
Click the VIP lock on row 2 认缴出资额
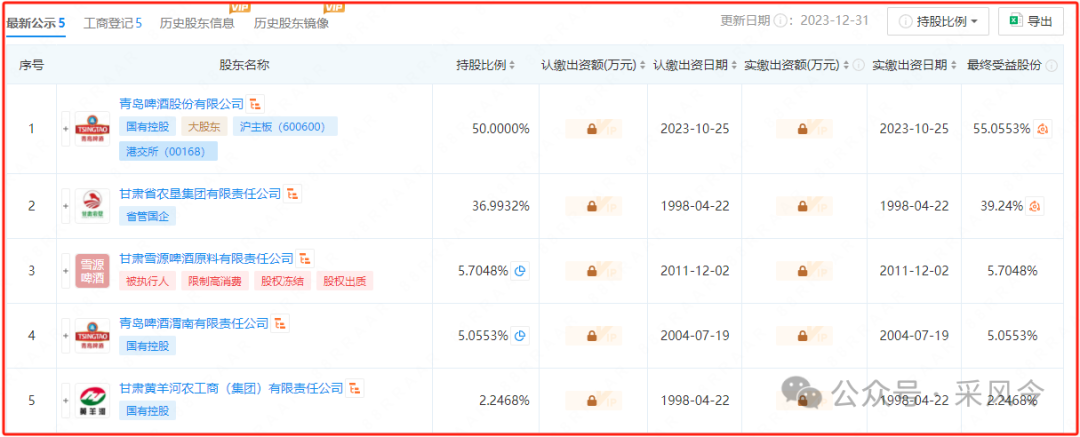coord(593,206)
